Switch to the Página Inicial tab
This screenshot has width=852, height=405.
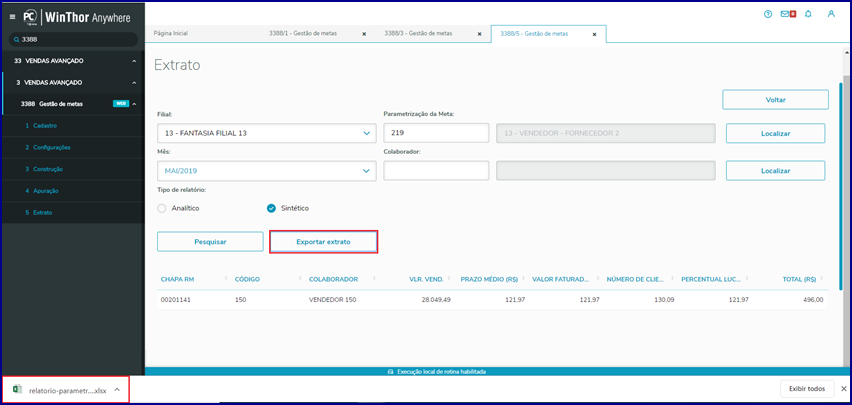click(171, 33)
